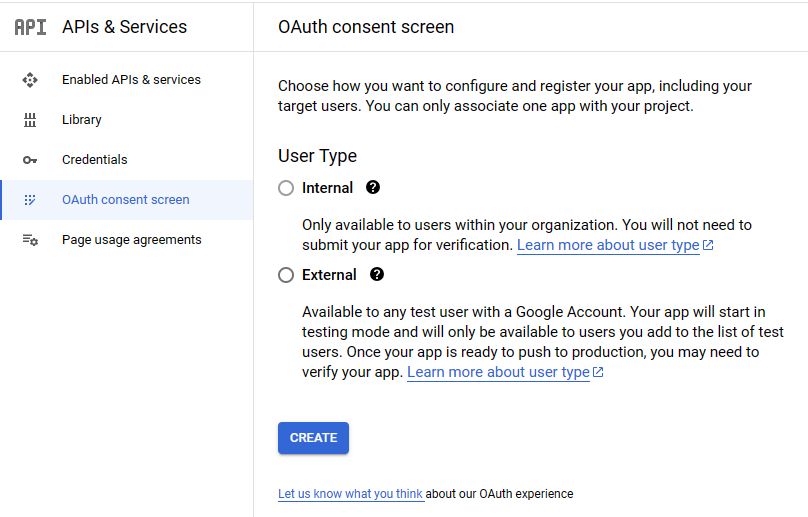808x517 pixels.
Task: Select the External user type radio button
Action: coord(286,275)
